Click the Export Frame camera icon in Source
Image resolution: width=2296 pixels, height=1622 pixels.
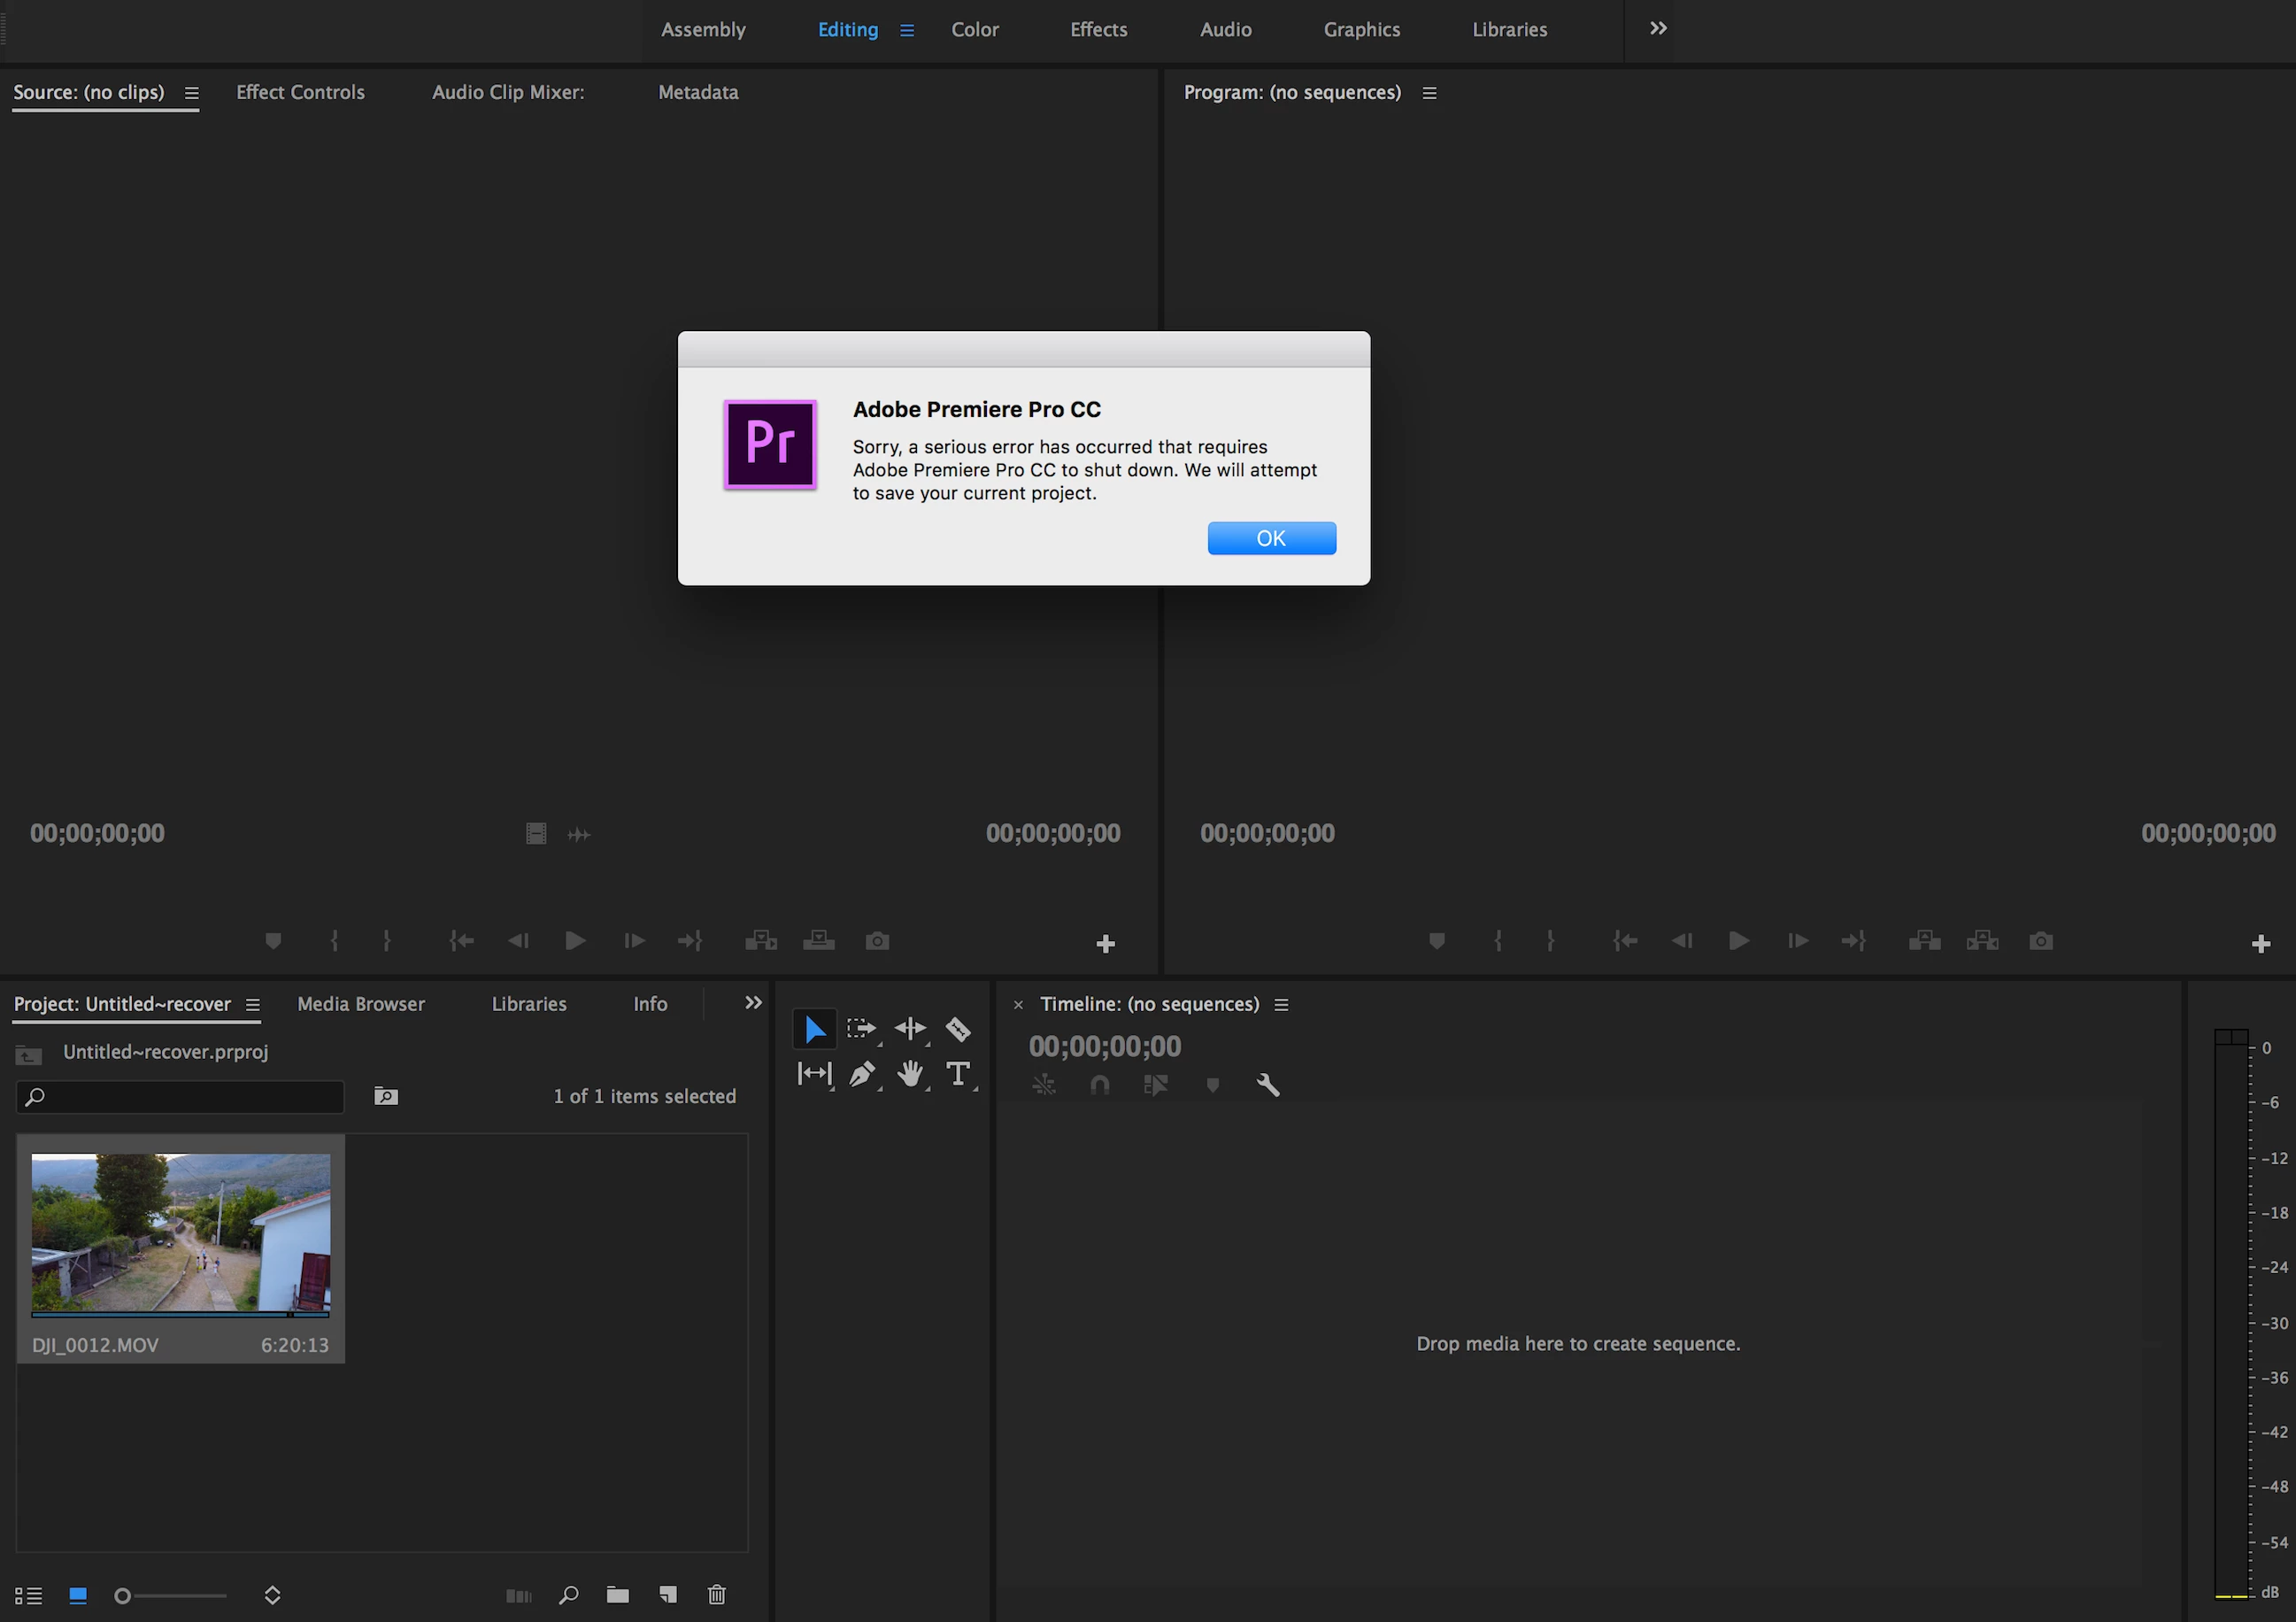[x=877, y=941]
